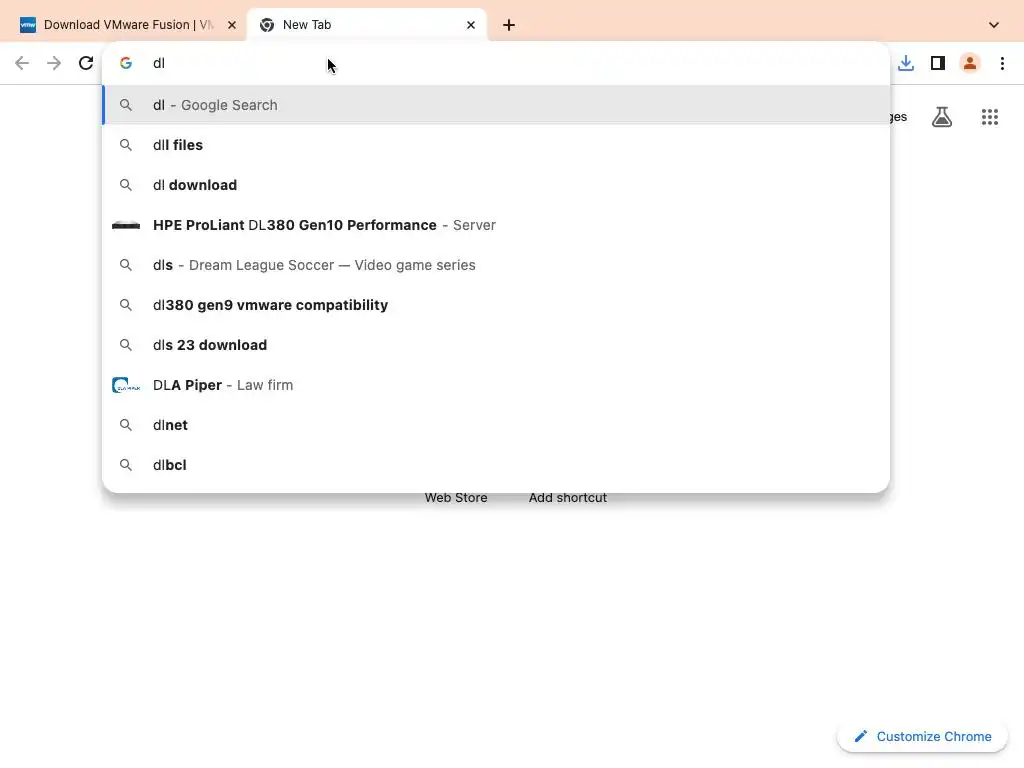The height and width of the screenshot is (768, 1024).
Task: Select 'dls 23 download' suggestion
Action: pos(496,345)
